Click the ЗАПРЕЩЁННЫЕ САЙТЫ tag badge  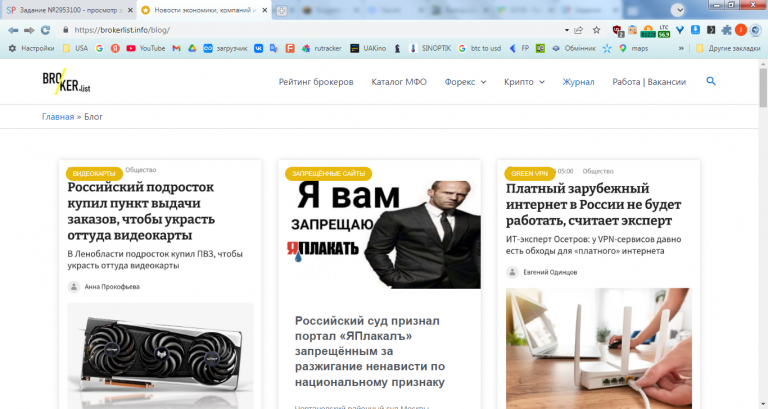coord(328,173)
